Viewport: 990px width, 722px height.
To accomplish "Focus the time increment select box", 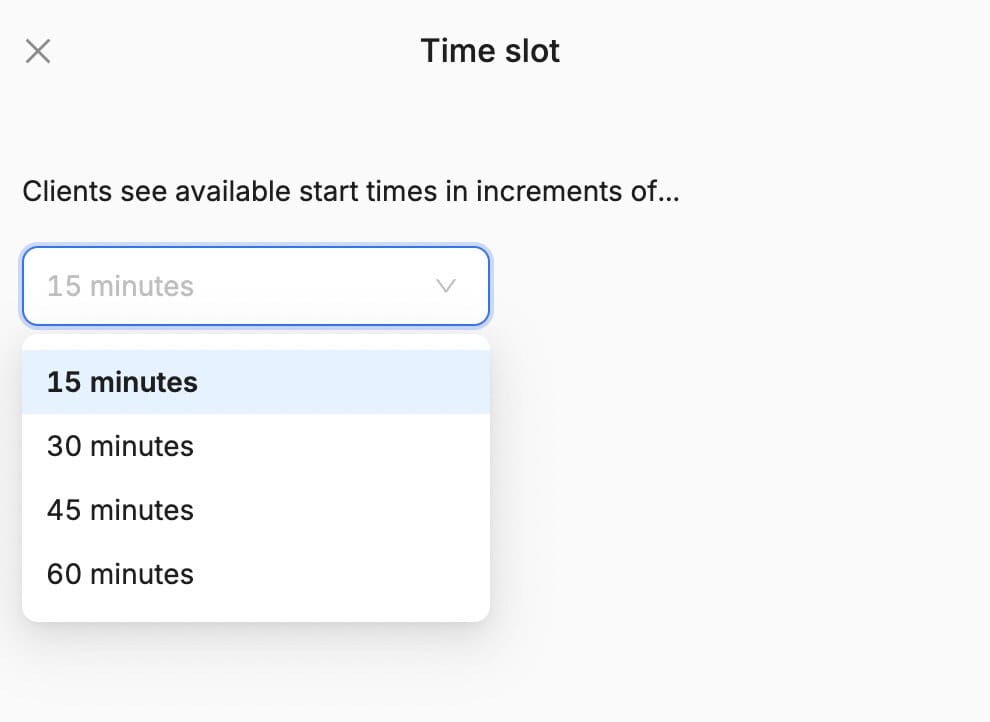I will click(256, 286).
